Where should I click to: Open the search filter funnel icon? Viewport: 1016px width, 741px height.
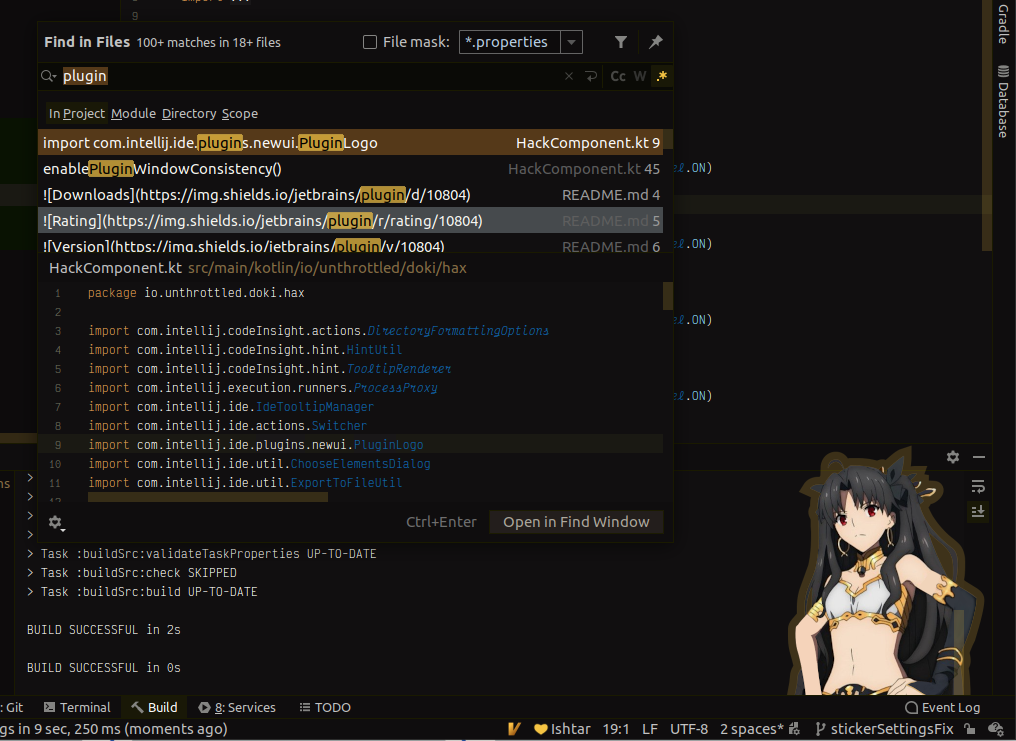tap(620, 42)
